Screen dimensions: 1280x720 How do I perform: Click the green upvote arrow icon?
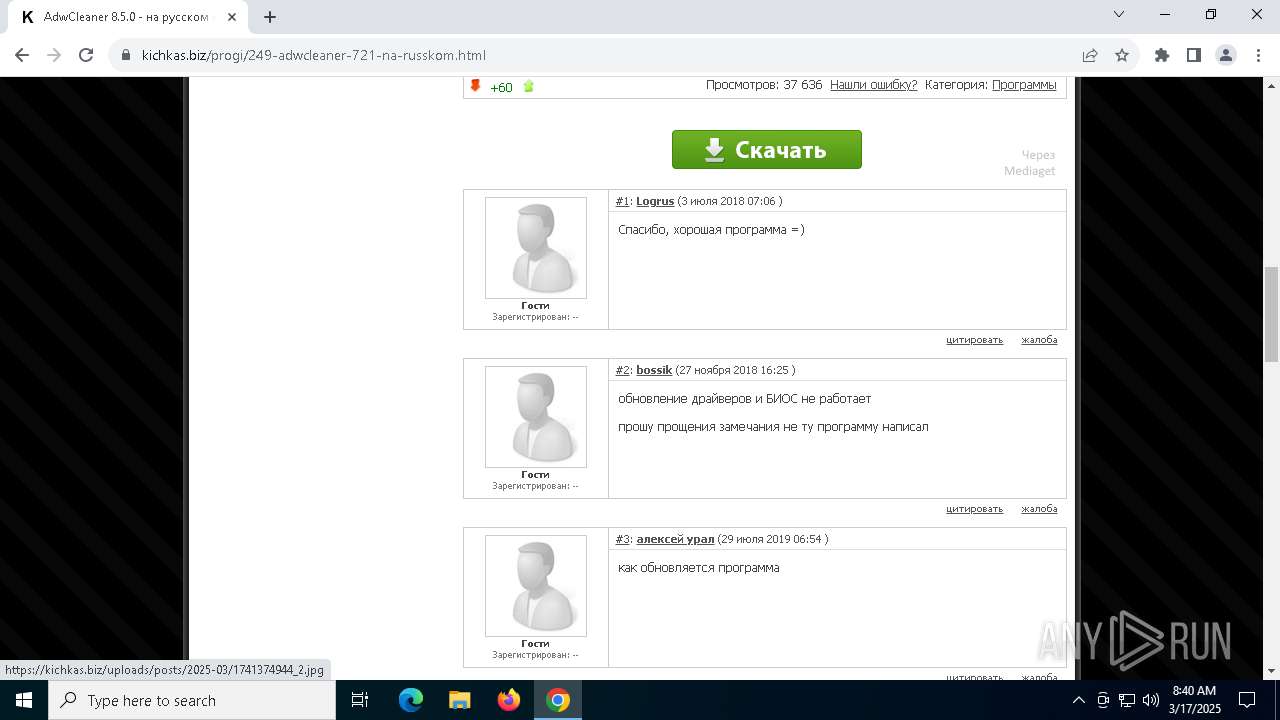528,87
